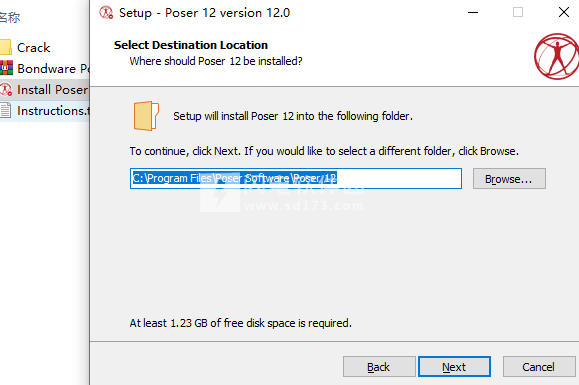Select the Install Poser application icon
This screenshot has width=579, height=385.
tap(6, 89)
